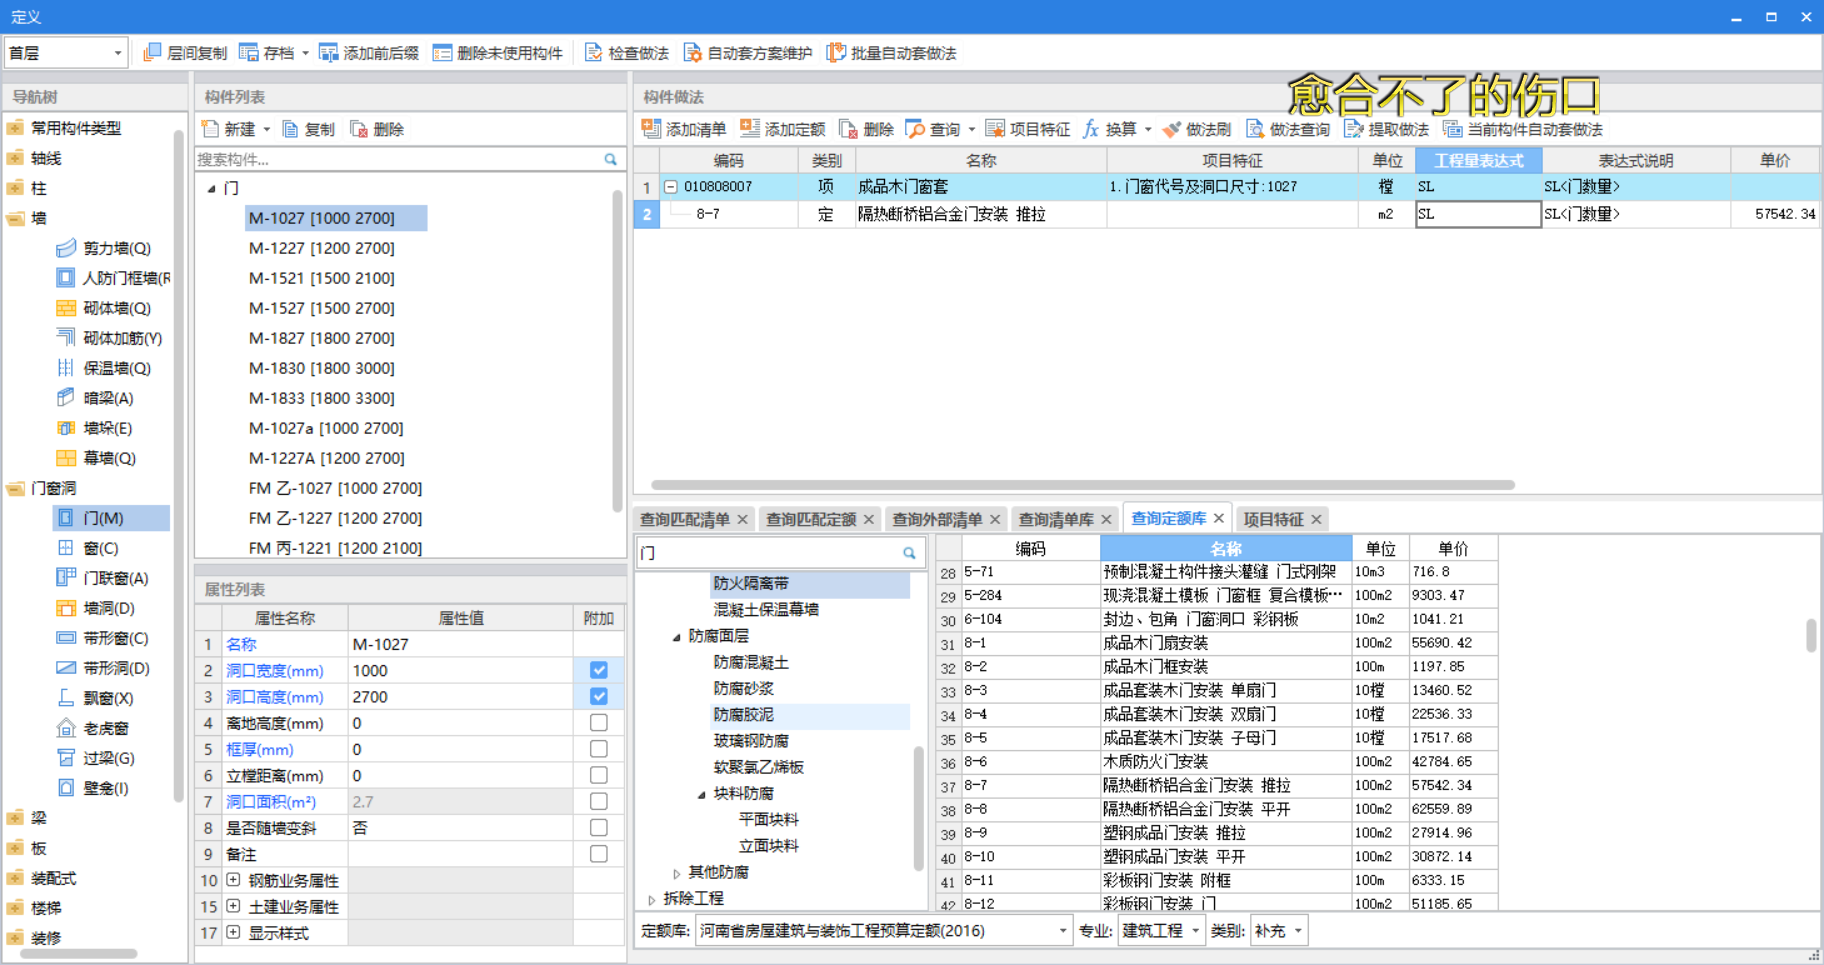Image resolution: width=1824 pixels, height=965 pixels.
Task: Click horizontal scrollbar under navigation tree
Action: pos(78,954)
